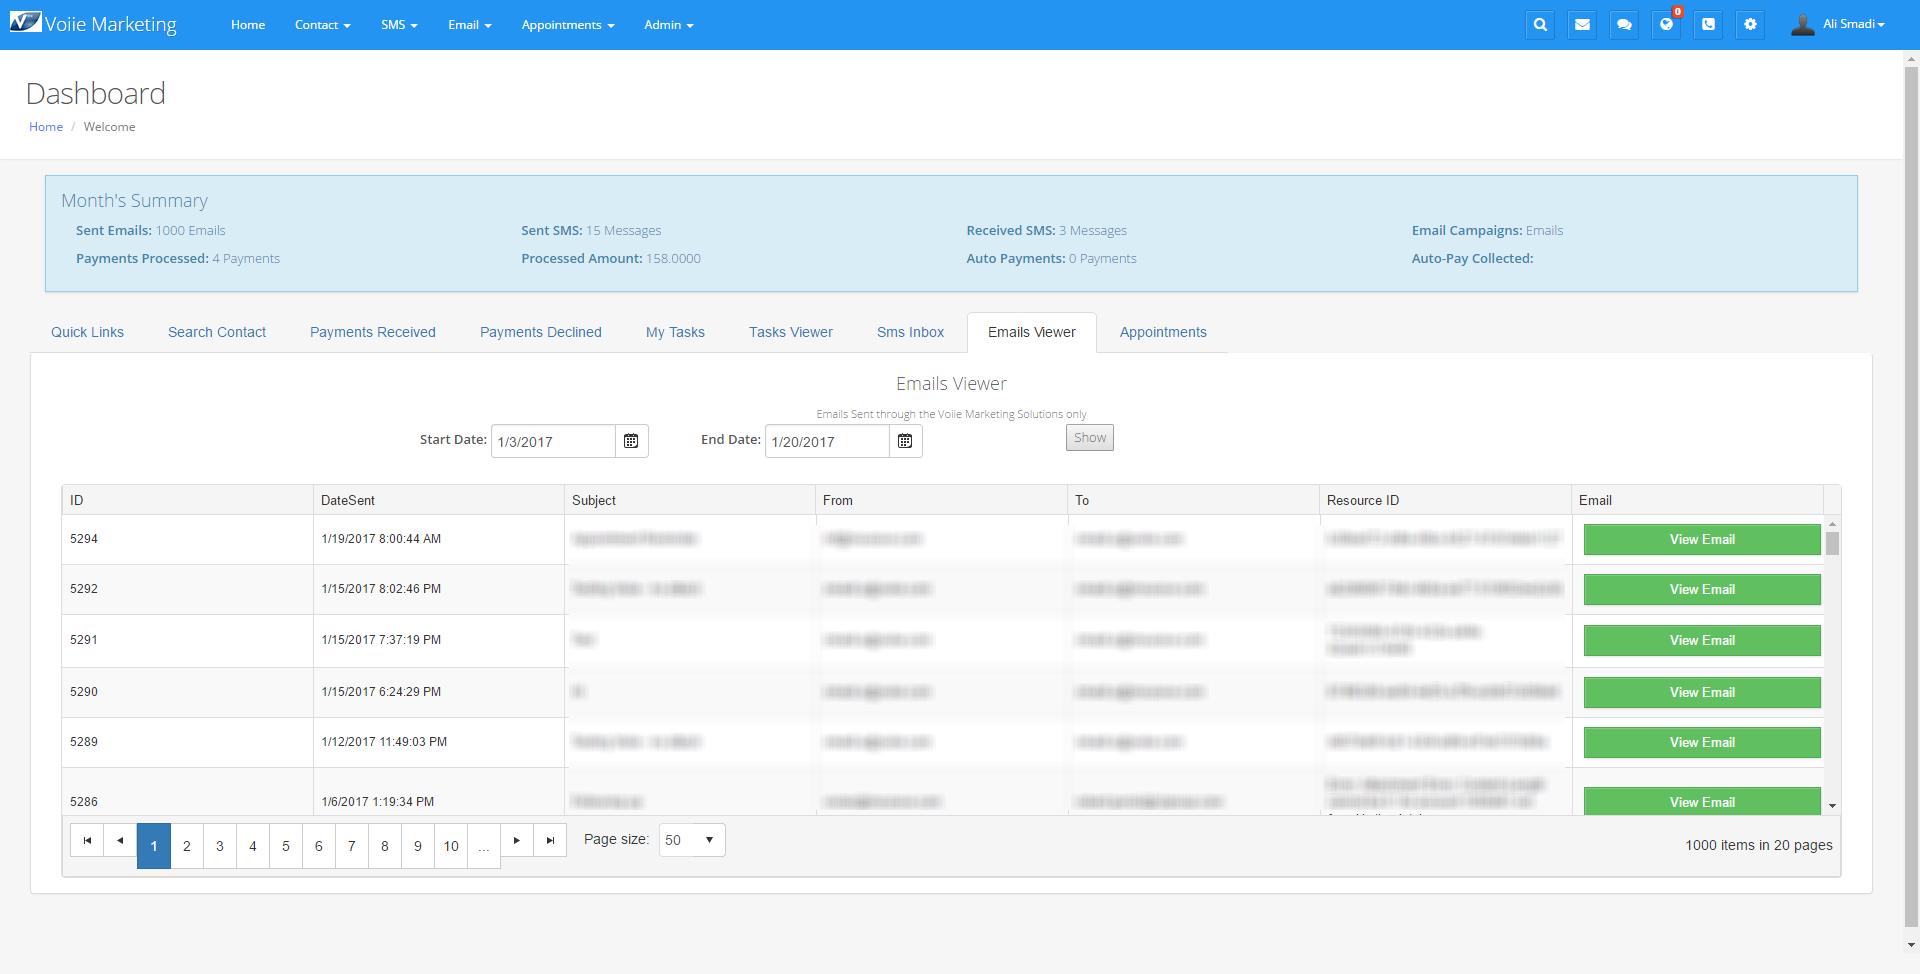Open the Start Date calendar picker icon

(x=631, y=441)
